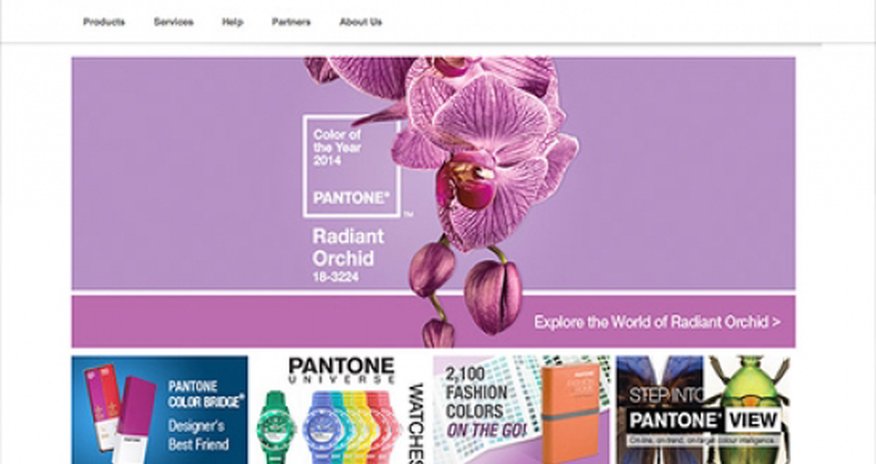This screenshot has width=876, height=464.
Task: Open the Partners menu
Action: (291, 22)
